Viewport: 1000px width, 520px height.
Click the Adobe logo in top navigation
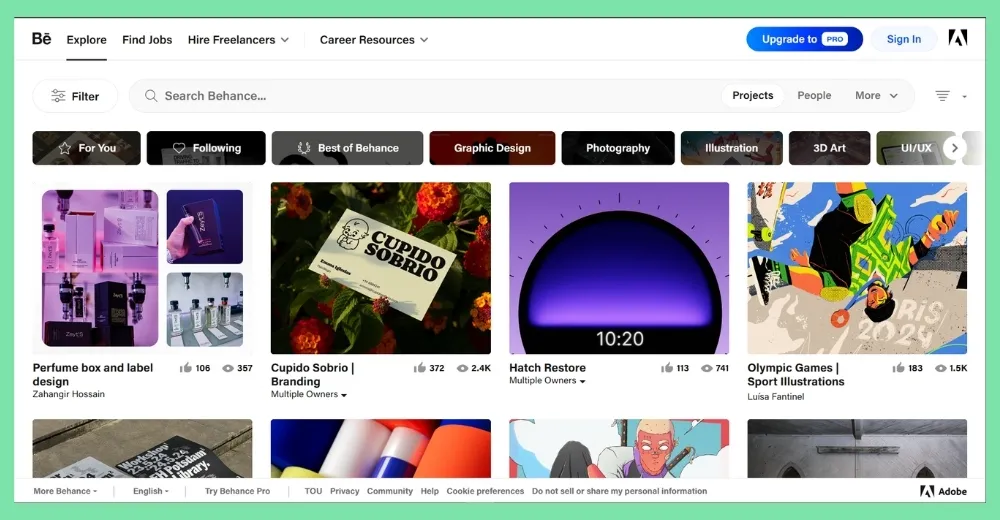tap(957, 38)
